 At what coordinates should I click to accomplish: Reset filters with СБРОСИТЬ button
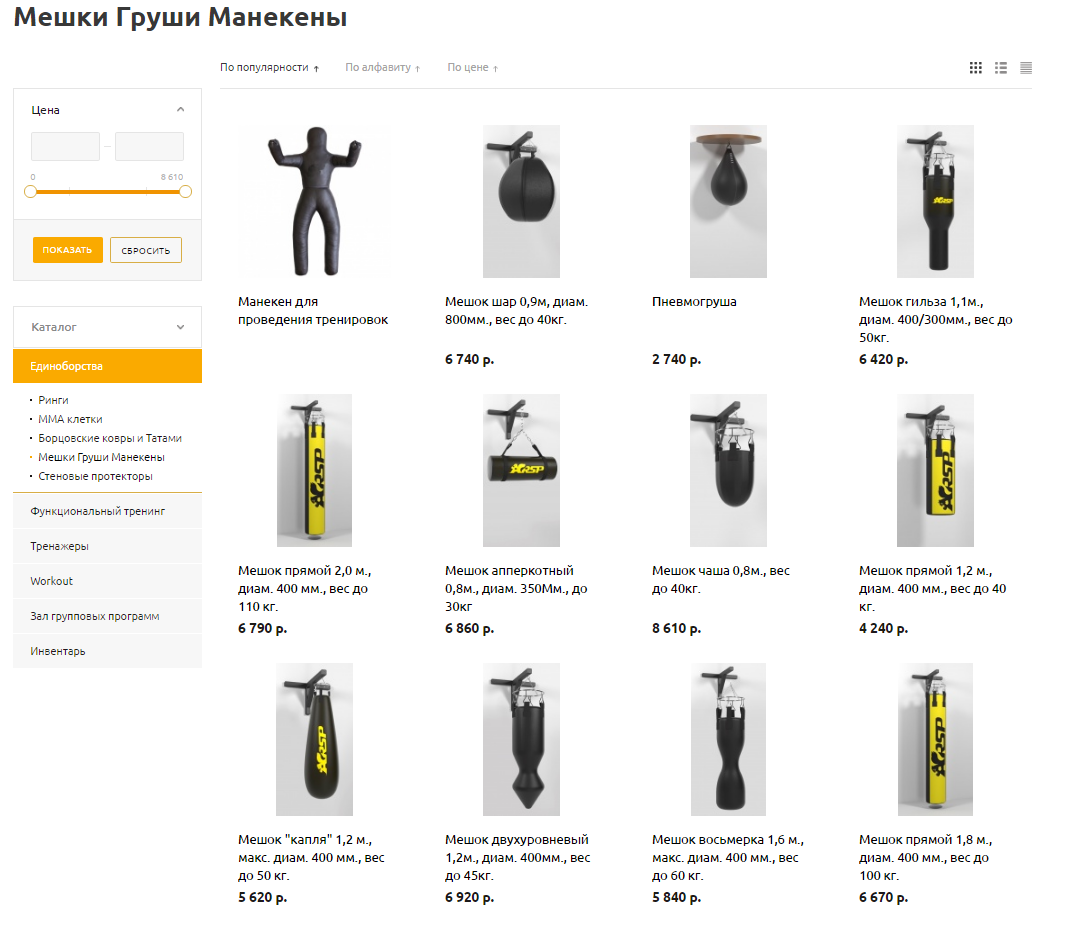(145, 250)
